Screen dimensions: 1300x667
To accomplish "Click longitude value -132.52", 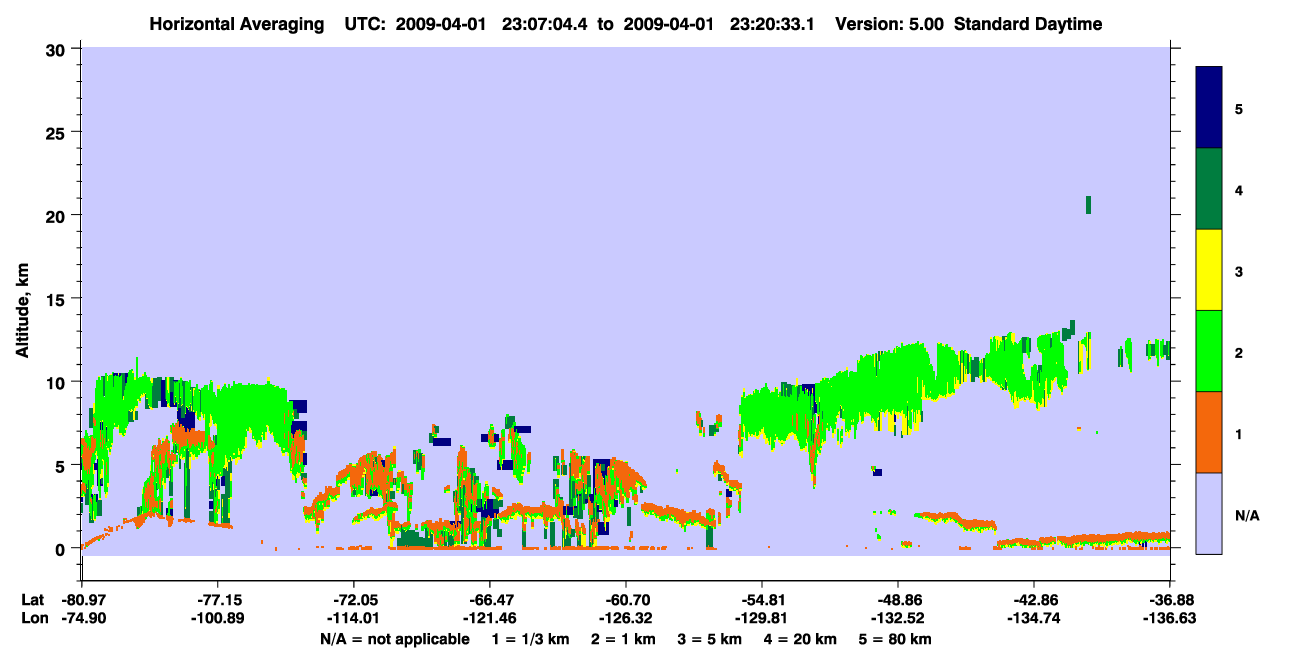I will tap(897, 619).
